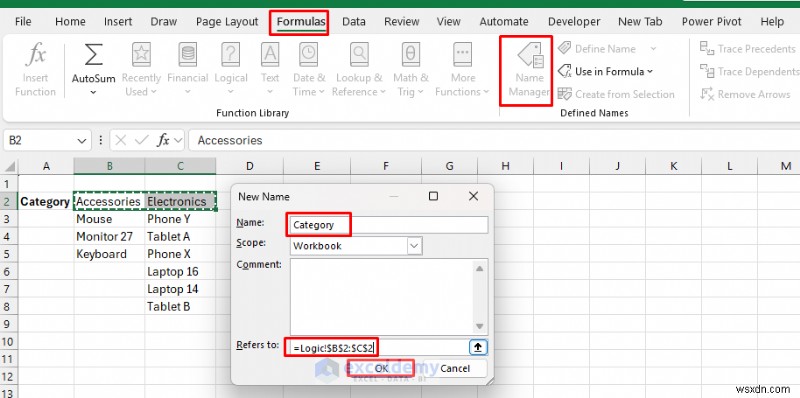Open Lookup & Reference functions
The width and height of the screenshot is (800, 398).
(359, 69)
